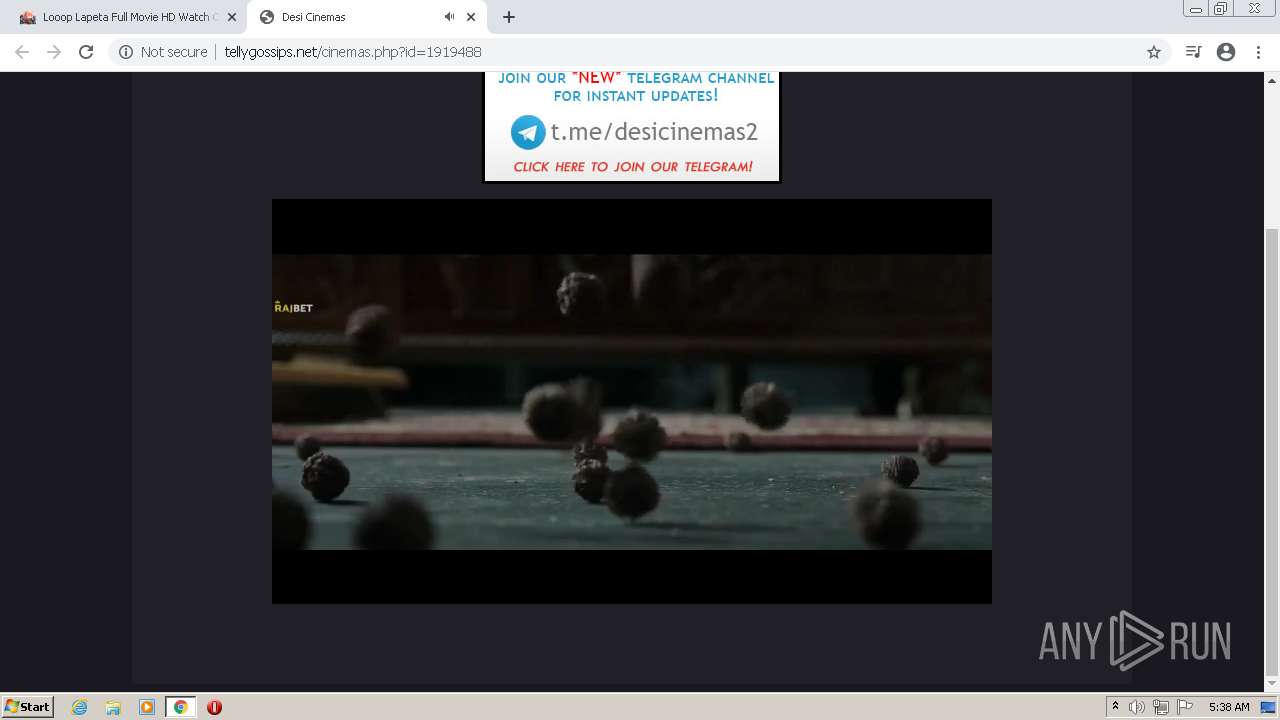This screenshot has width=1280, height=720.
Task: Open media controls in Chrome toolbar
Action: click(1193, 52)
